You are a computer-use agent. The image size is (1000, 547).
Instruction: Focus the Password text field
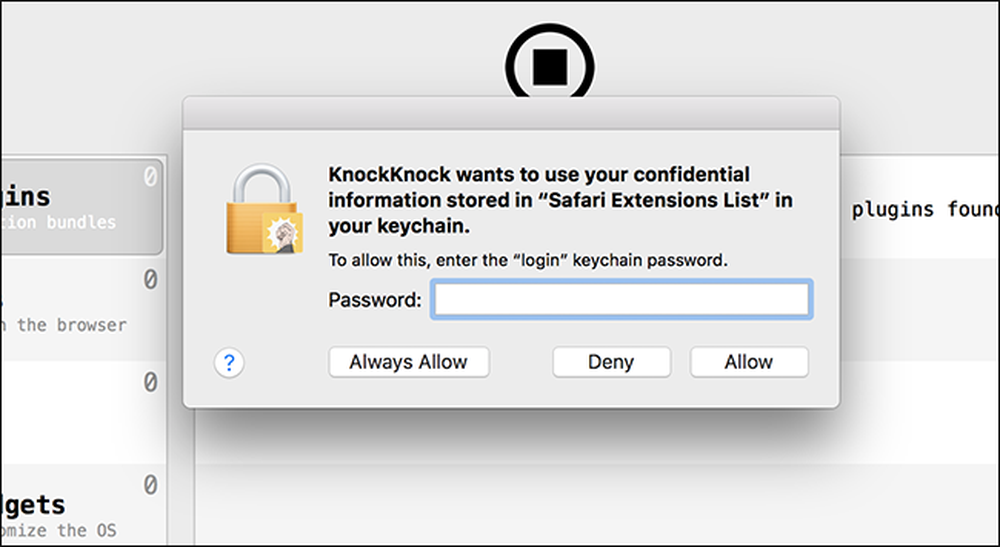[x=621, y=299]
